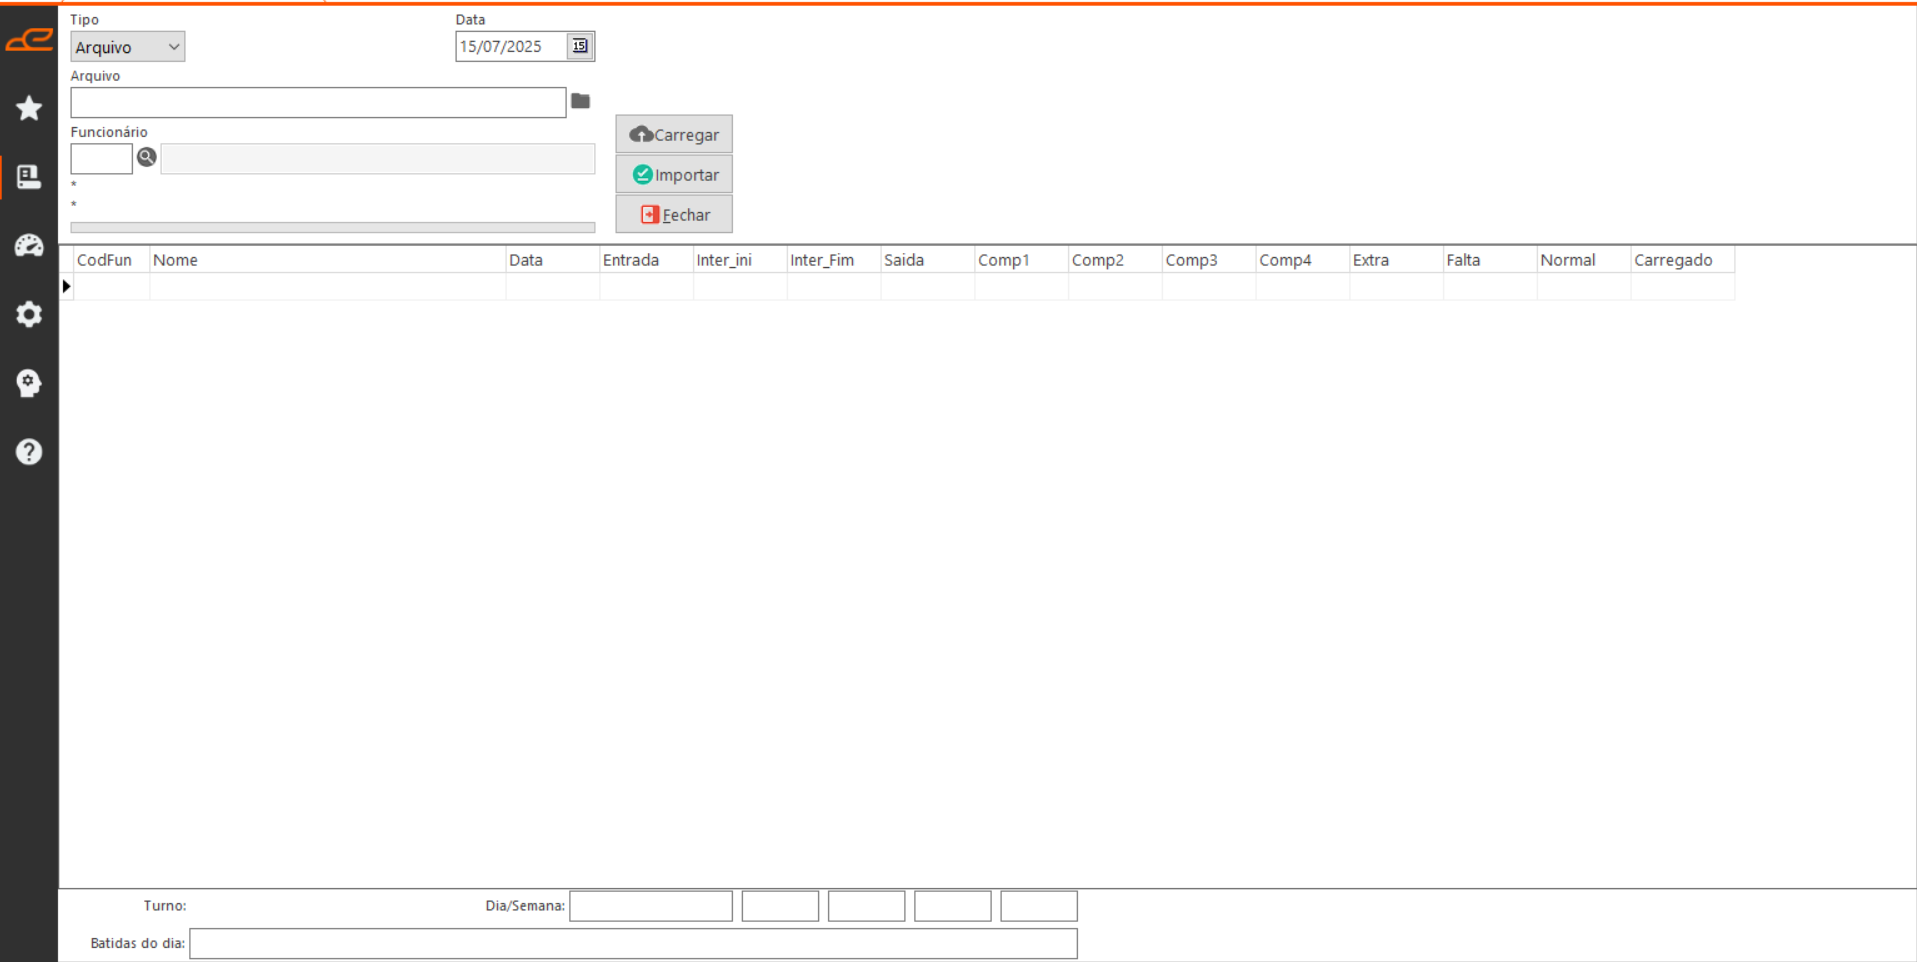1917x962 pixels.
Task: Click the orange logo icon in sidebar
Action: (29, 39)
